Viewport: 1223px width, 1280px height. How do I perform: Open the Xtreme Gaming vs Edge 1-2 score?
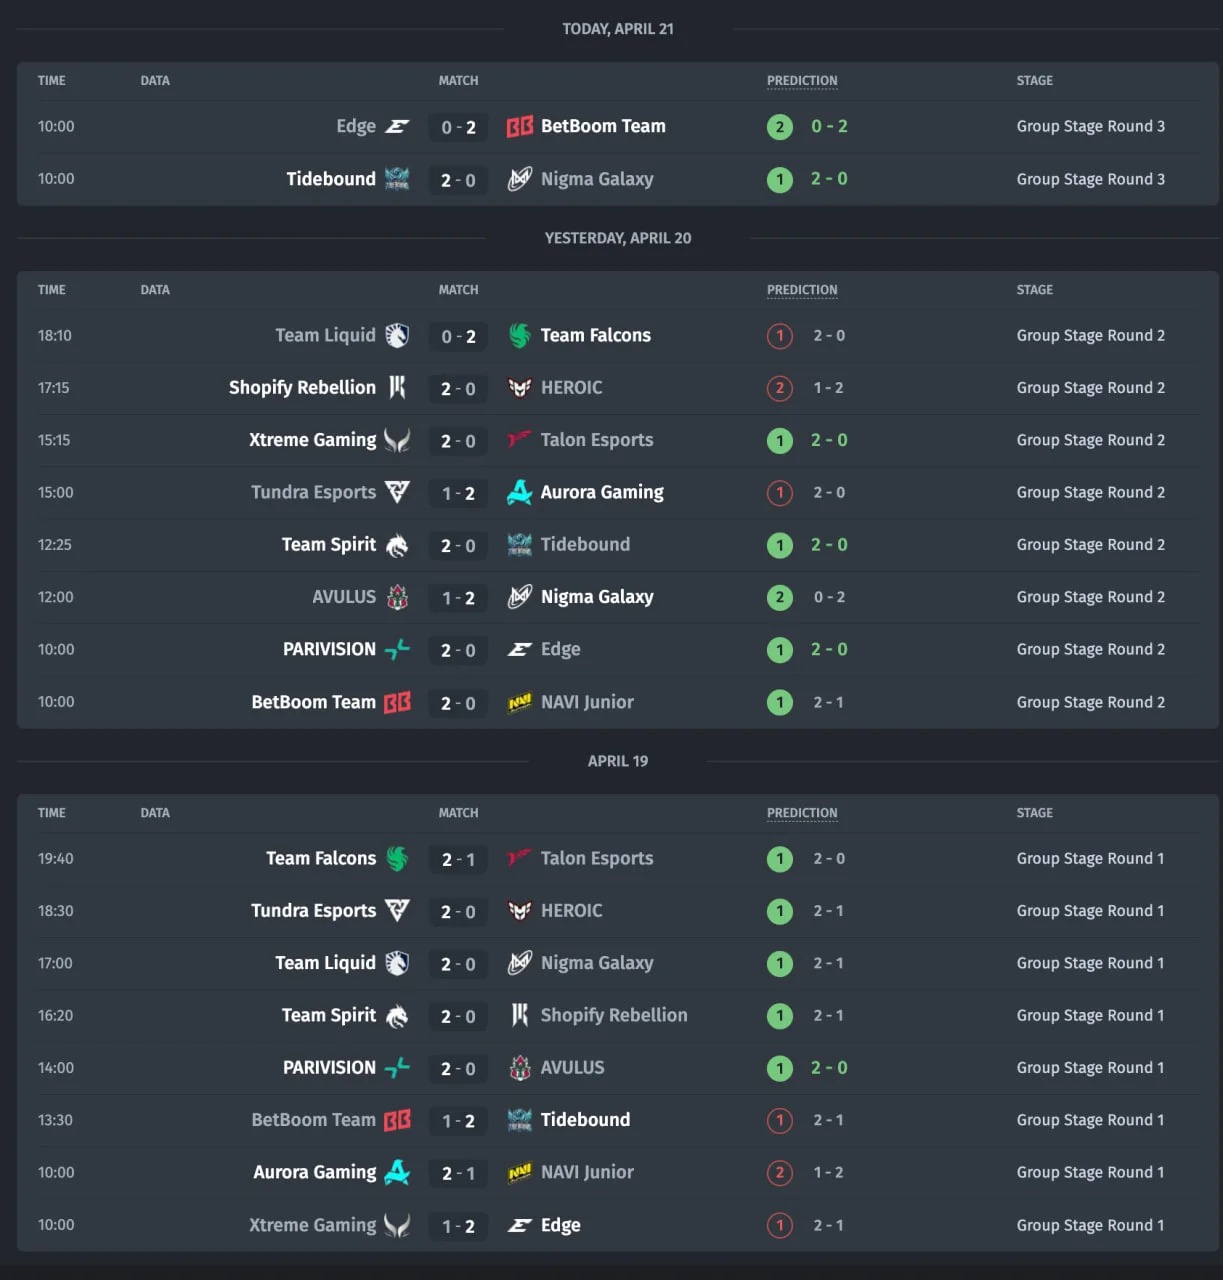[x=458, y=1226]
